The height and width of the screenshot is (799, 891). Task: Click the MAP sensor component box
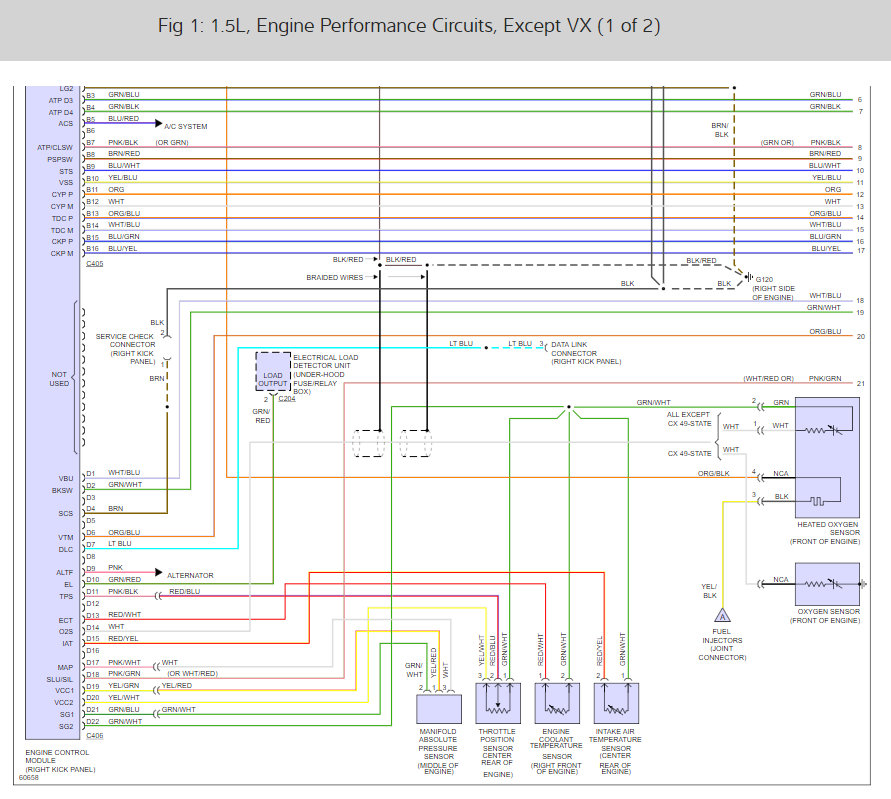click(x=439, y=709)
